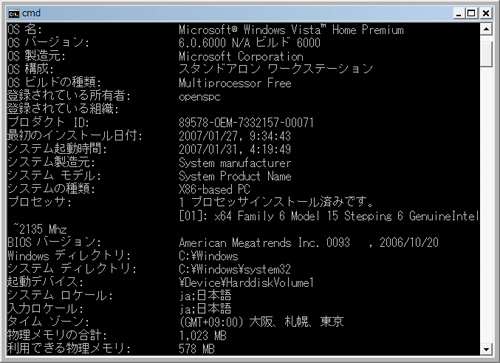Click the Microsoft Corporation text

pos(241,56)
